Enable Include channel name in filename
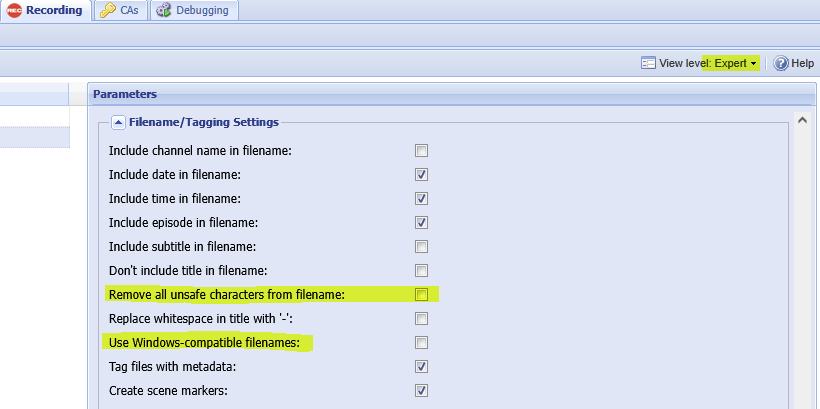Viewport: 820px width, 409px height. [422, 151]
